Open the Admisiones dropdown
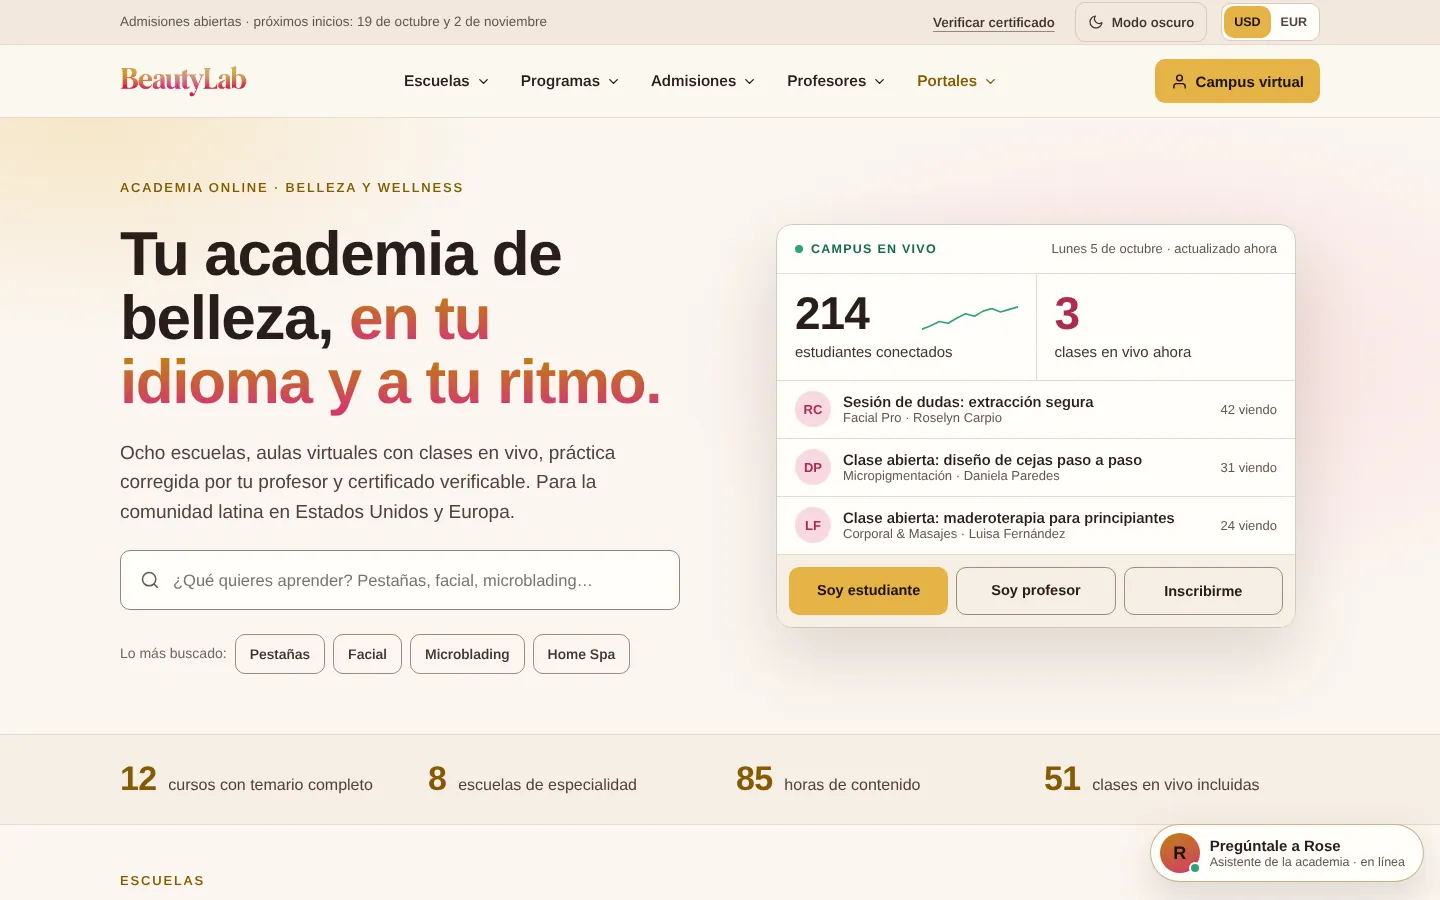Viewport: 1440px width, 900px height. [703, 81]
